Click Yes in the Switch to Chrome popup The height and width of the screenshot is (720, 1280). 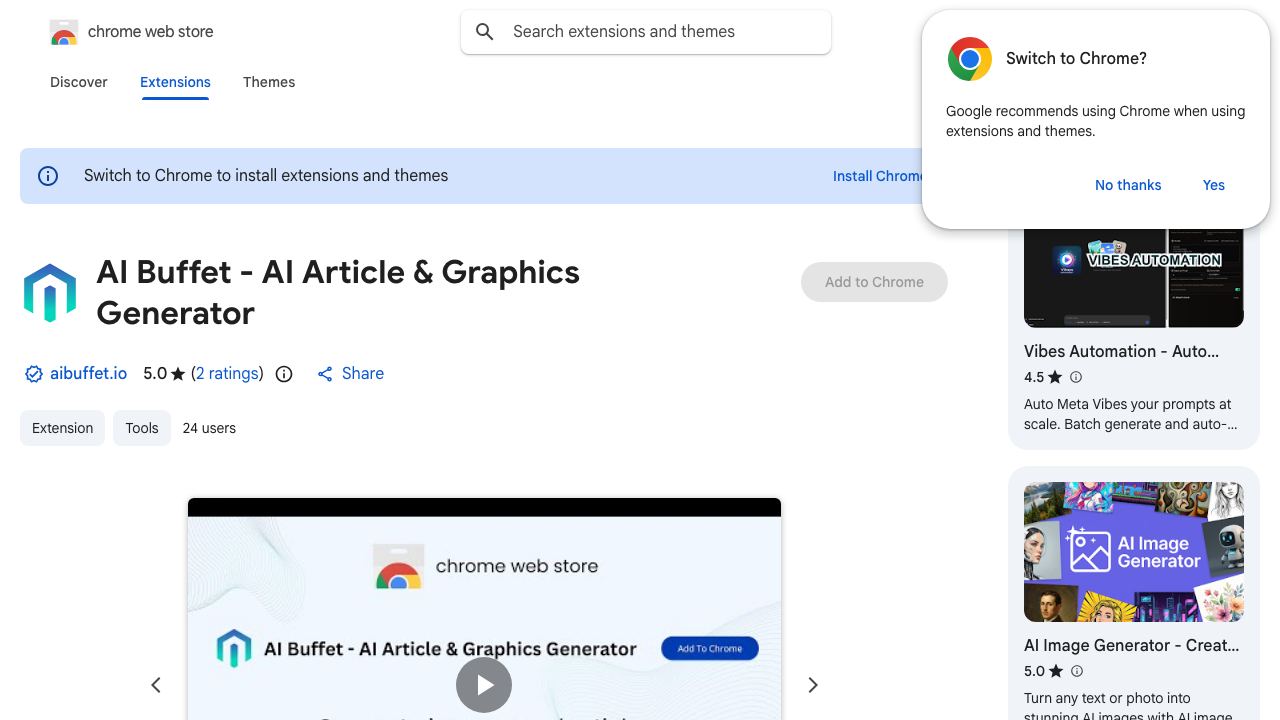point(1214,185)
